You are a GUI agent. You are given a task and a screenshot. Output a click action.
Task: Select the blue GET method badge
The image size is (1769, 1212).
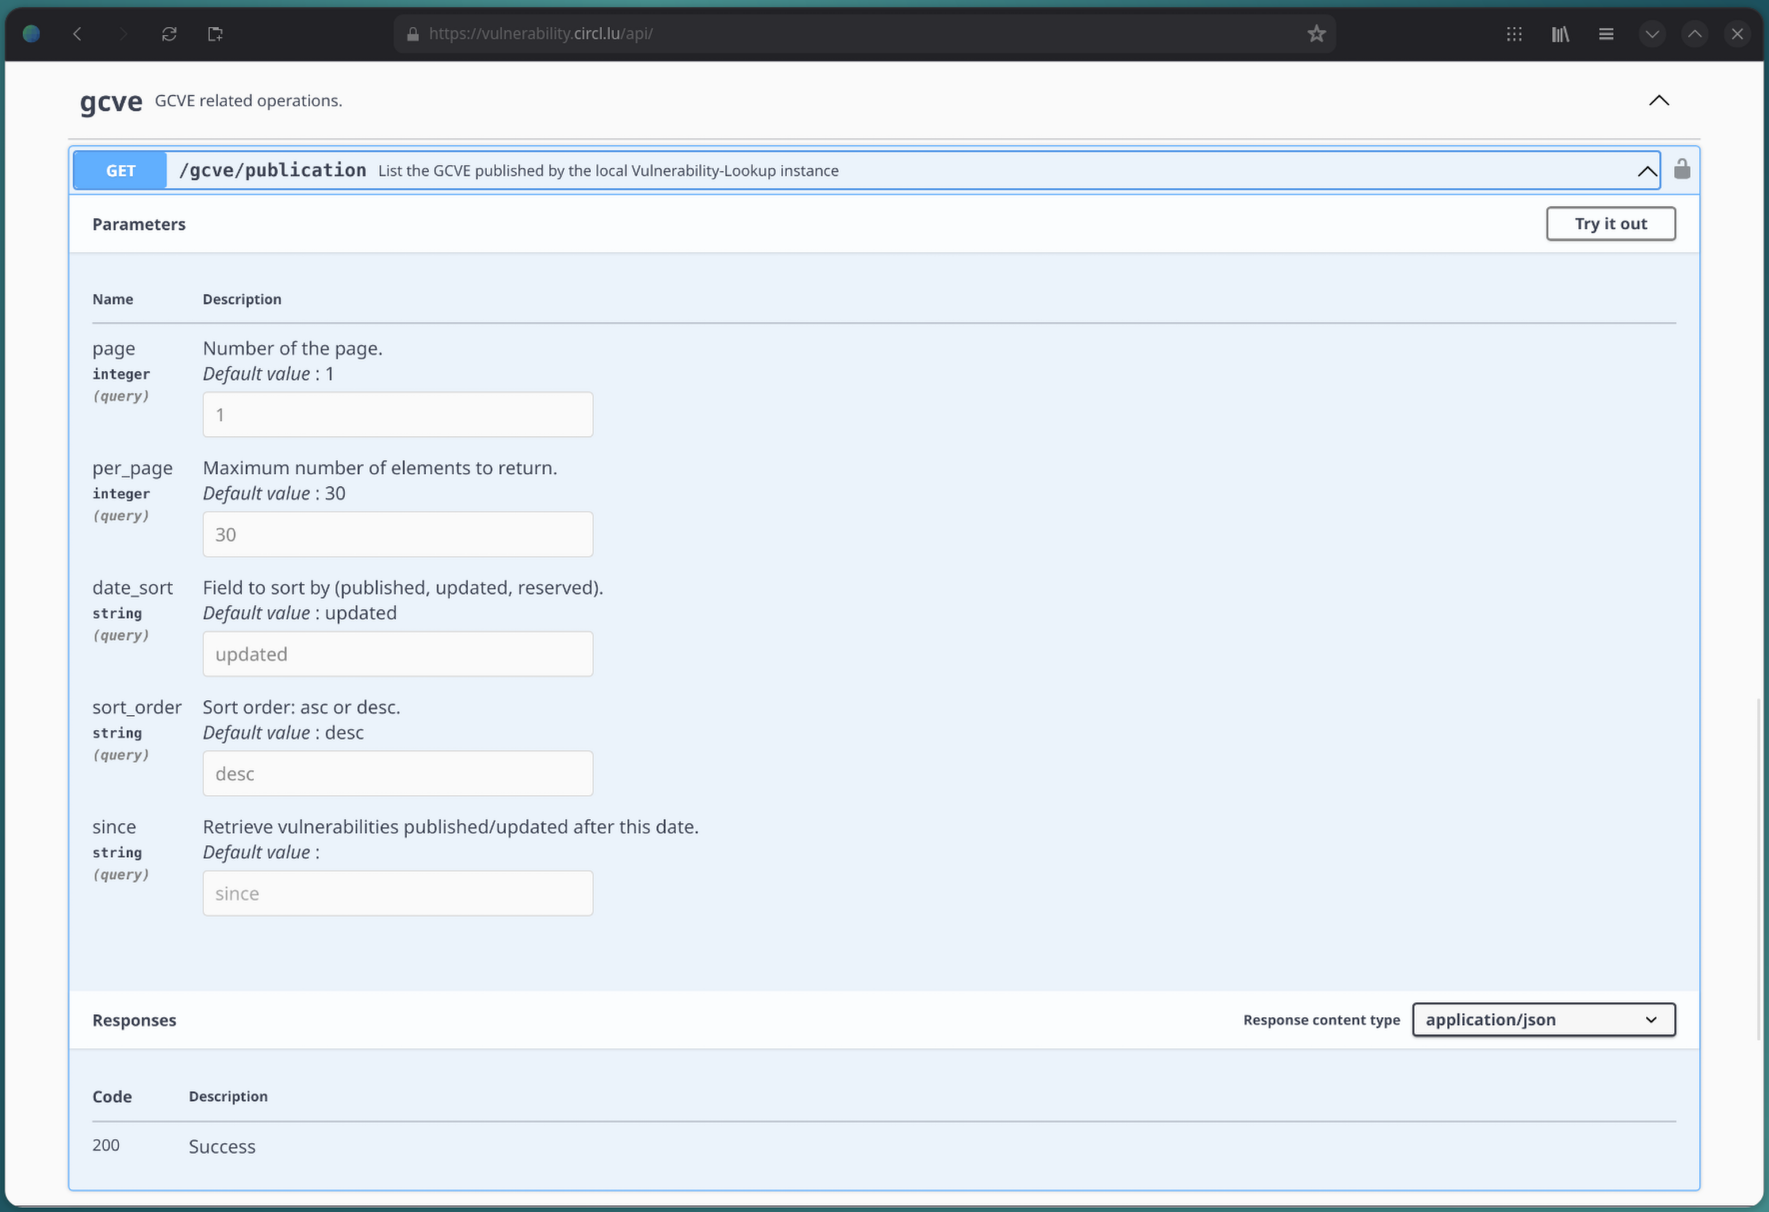click(x=119, y=170)
